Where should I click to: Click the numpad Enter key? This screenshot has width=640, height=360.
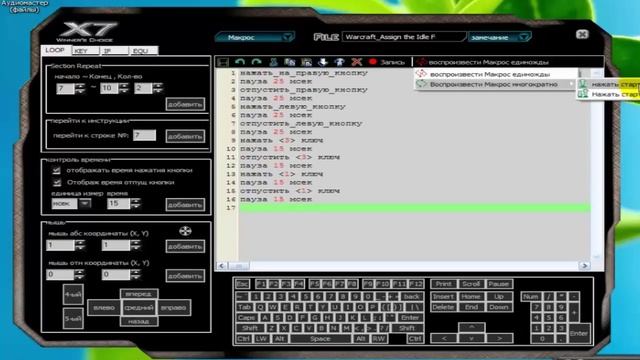(579, 333)
